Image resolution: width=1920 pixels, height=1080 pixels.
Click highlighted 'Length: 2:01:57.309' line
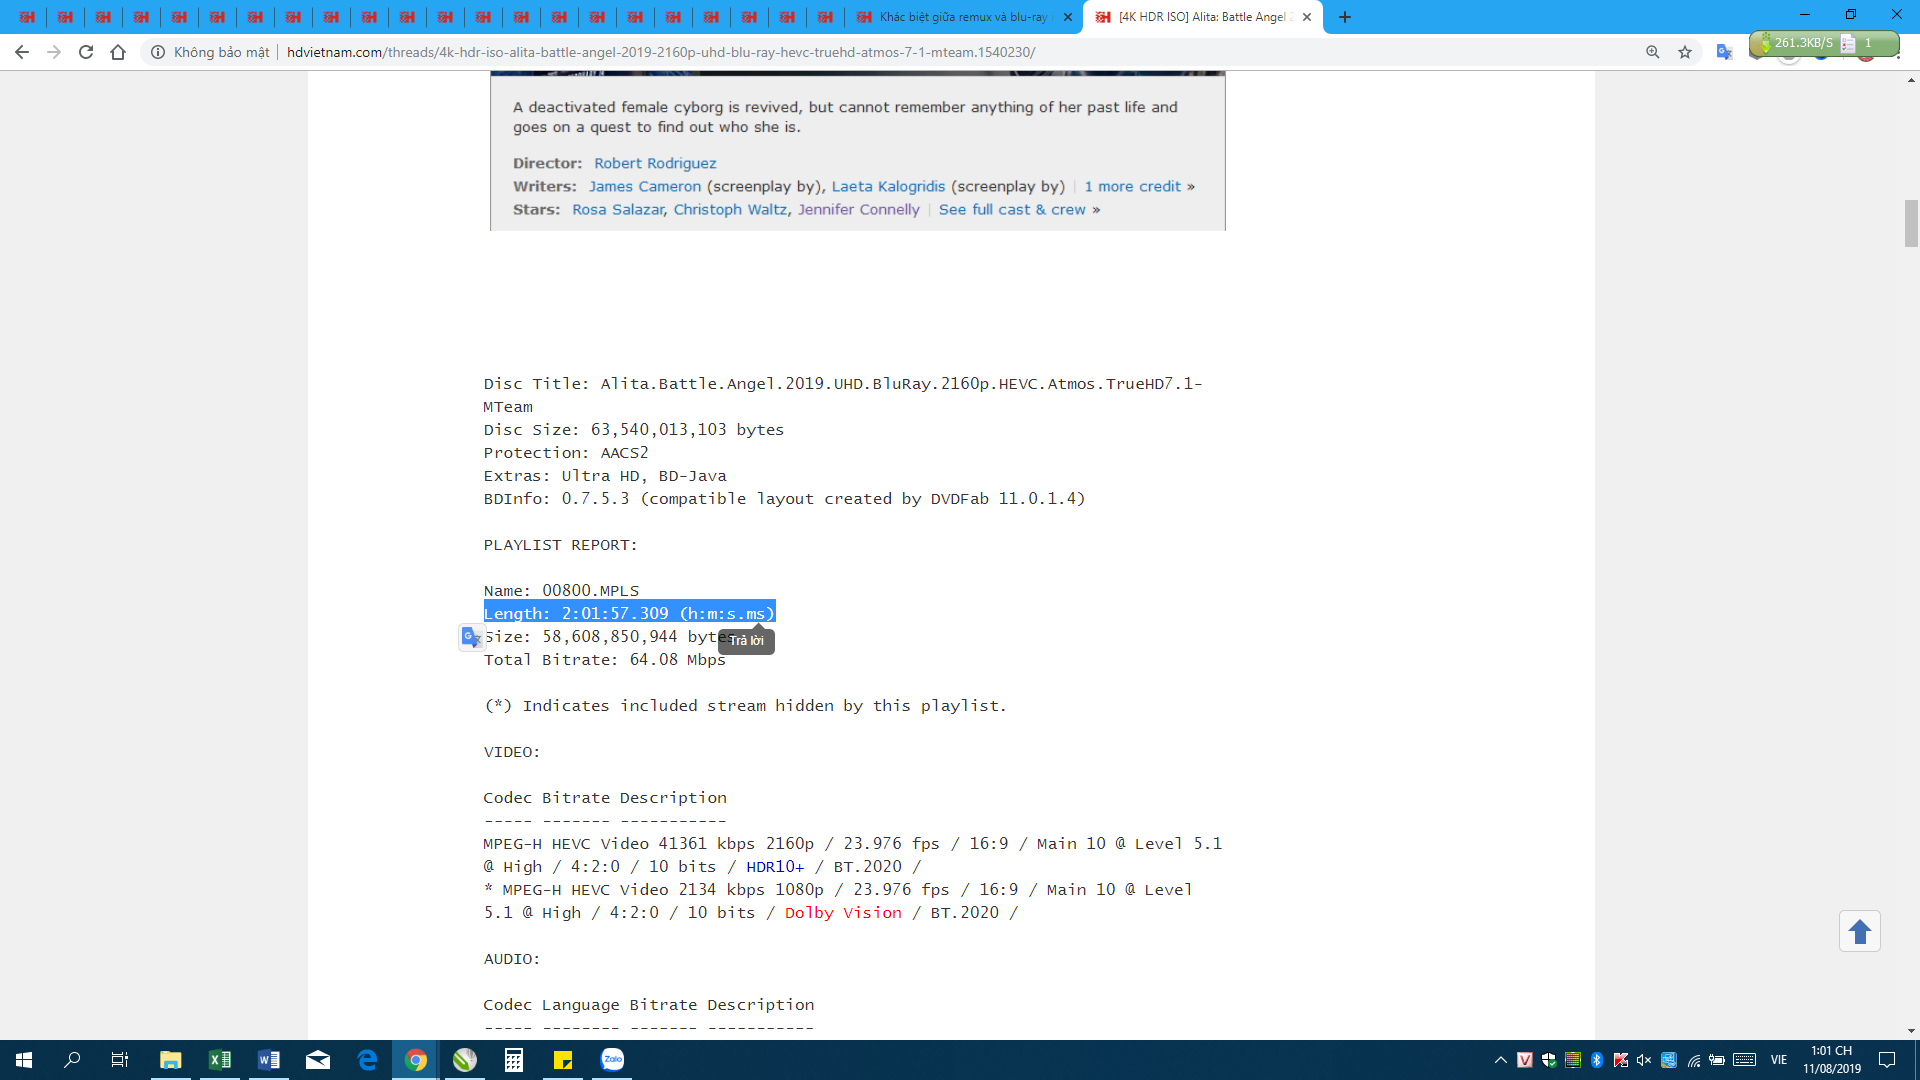[x=629, y=613]
